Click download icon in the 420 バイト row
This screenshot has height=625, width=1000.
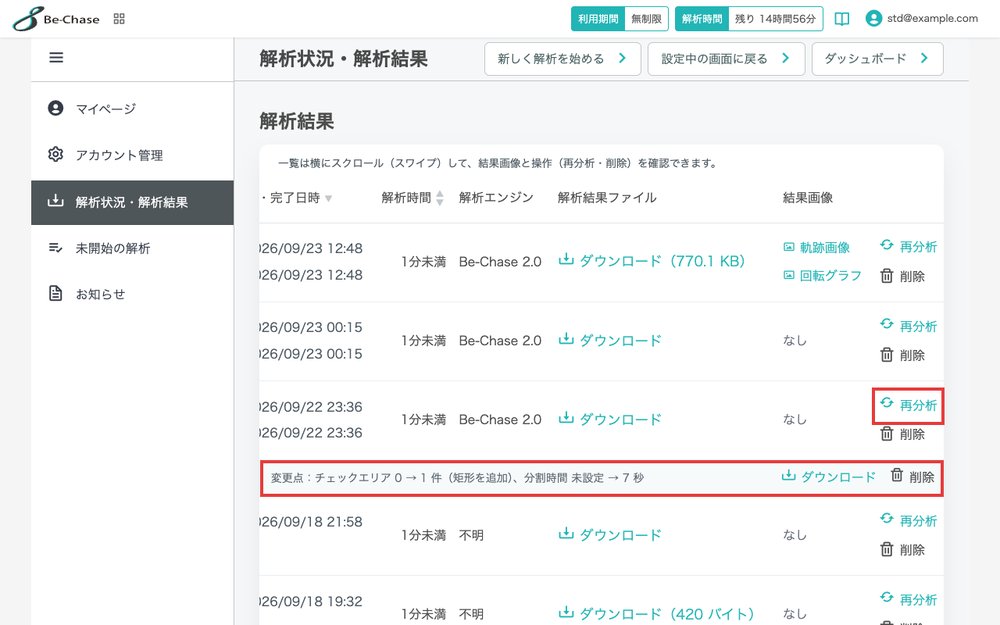pyautogui.click(x=566, y=612)
